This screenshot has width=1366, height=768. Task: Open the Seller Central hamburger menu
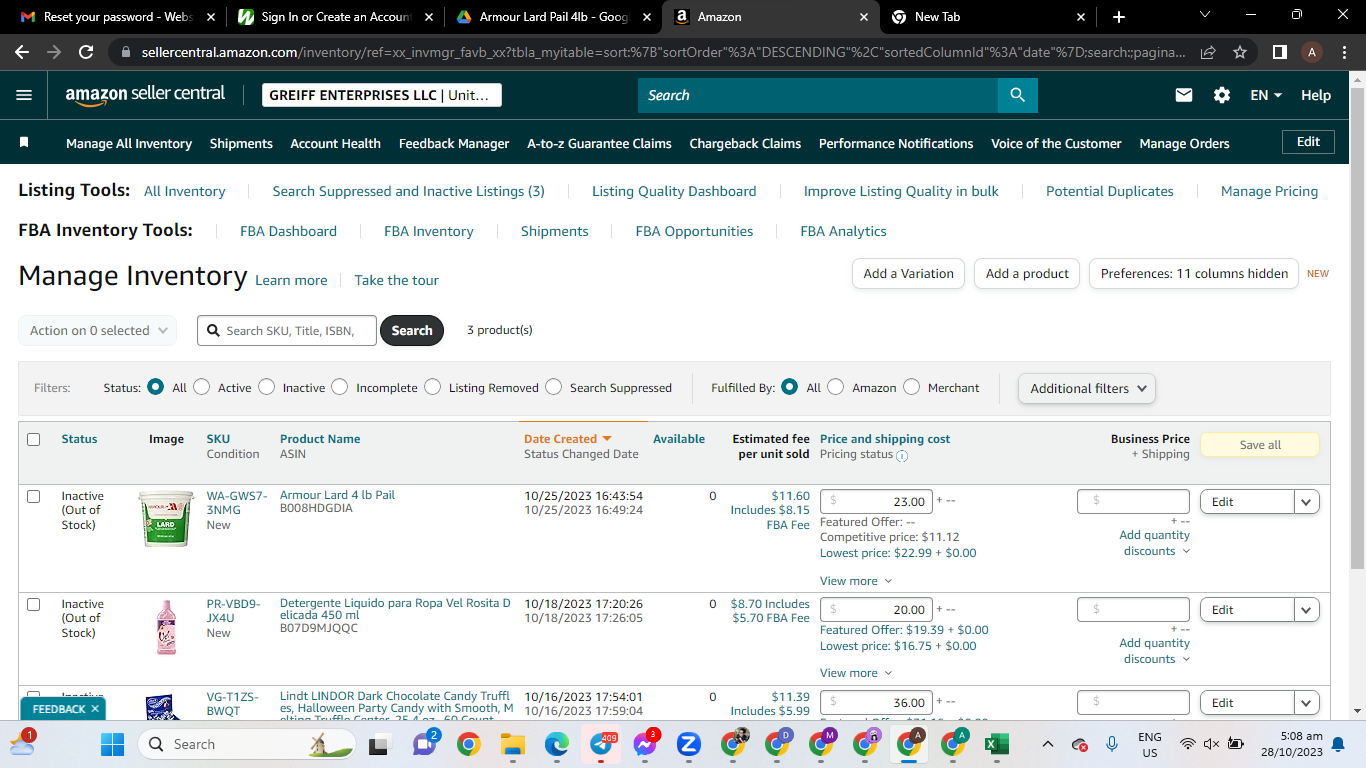coord(24,95)
